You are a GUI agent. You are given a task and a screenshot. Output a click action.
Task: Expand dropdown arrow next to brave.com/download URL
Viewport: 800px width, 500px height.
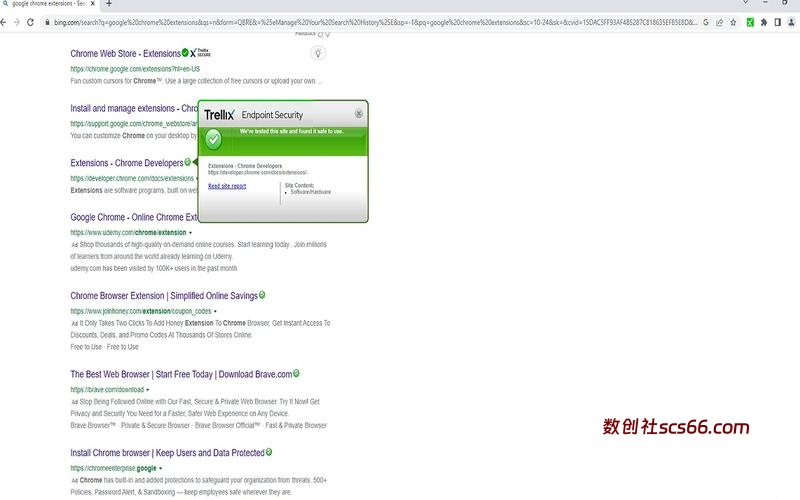tap(148, 390)
